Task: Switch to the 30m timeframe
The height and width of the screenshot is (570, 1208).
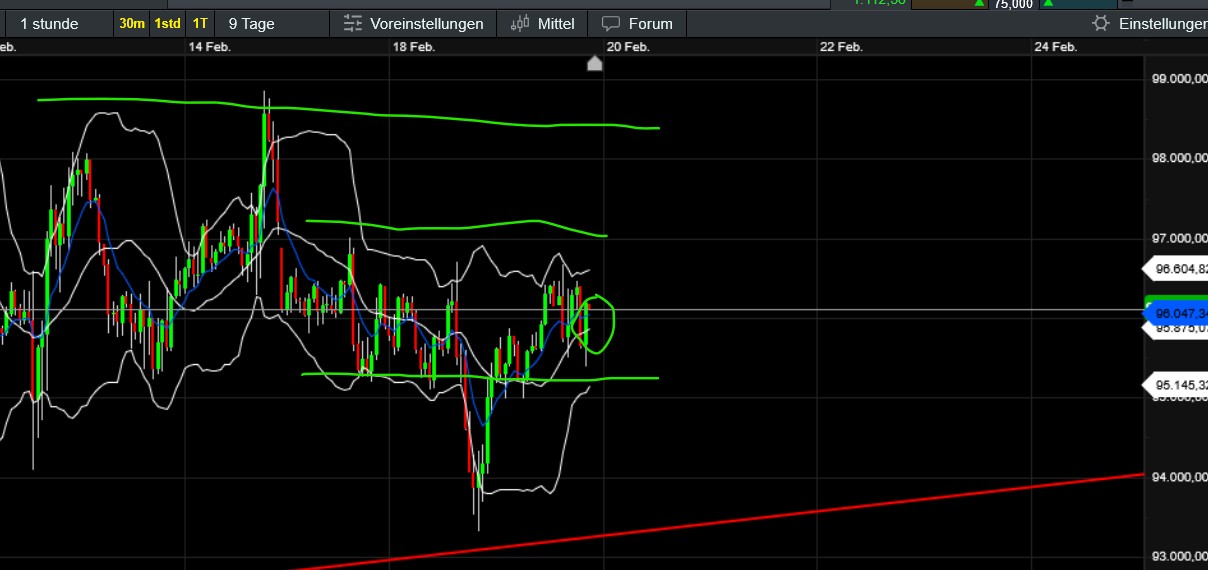Action: point(131,23)
